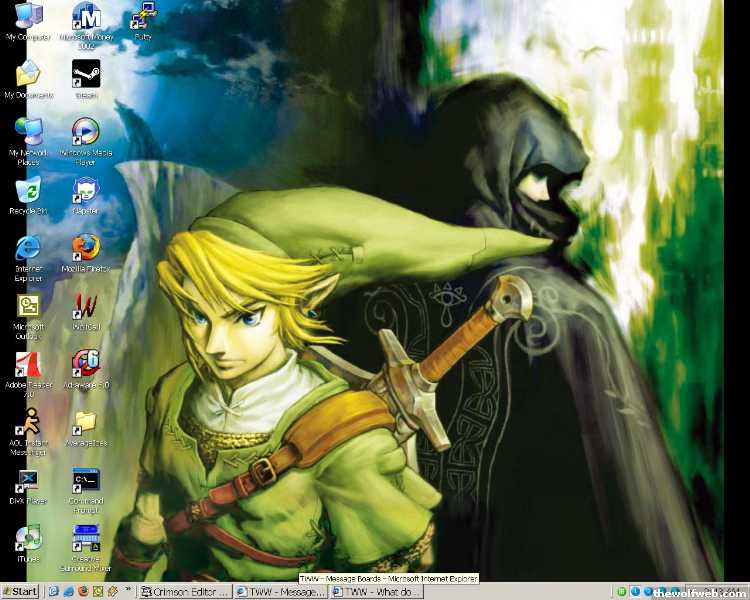
Task: Expand the Quick Launch overflow chevron
Action: pos(129,591)
